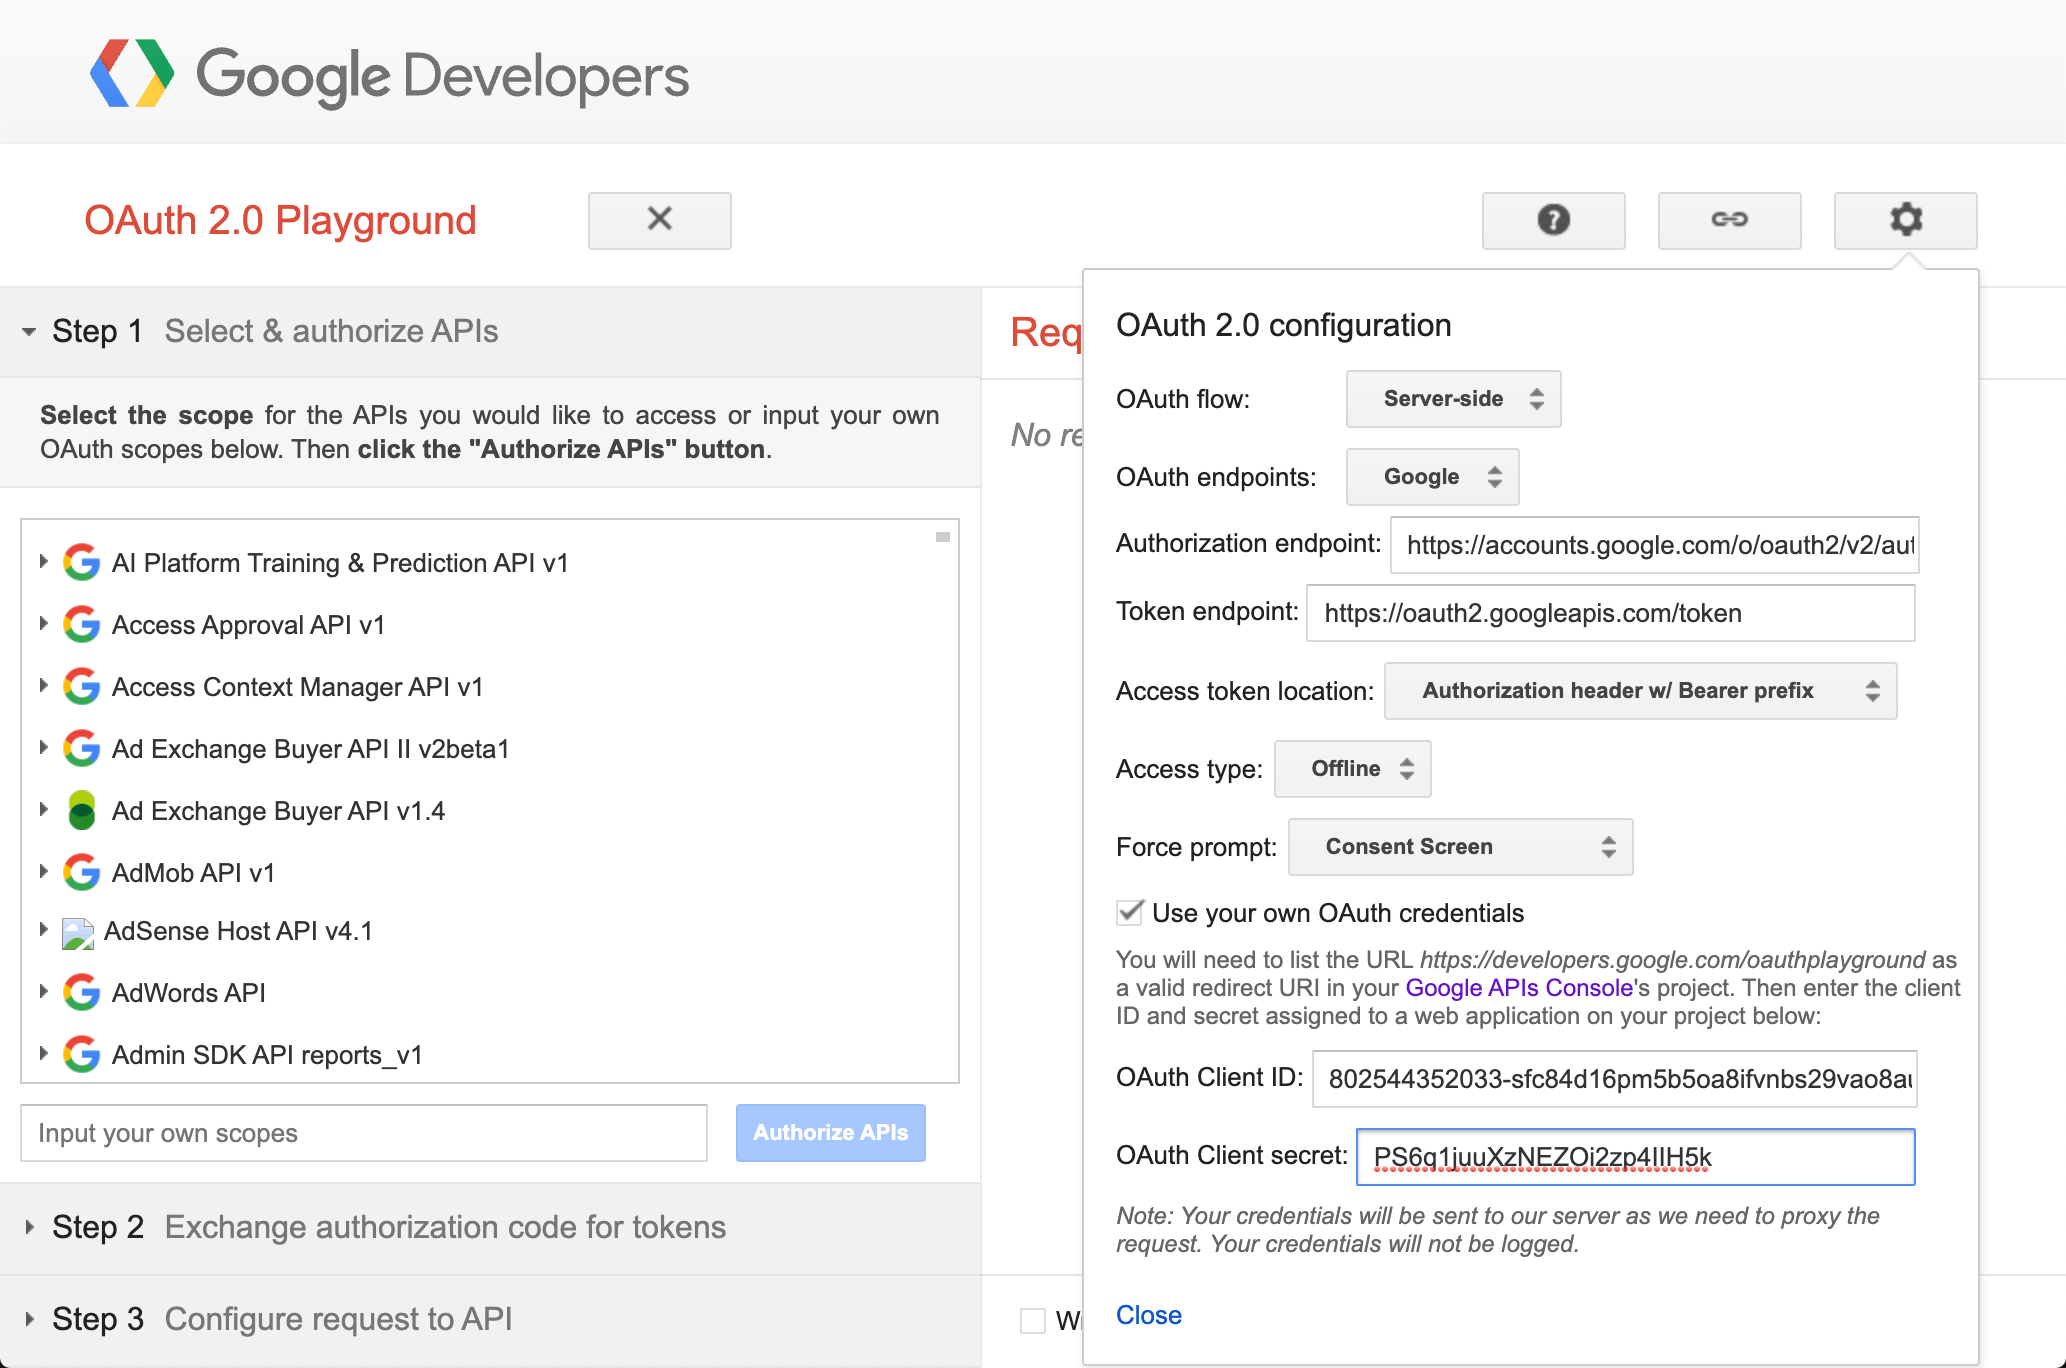Click the Authorize APIs button
The image size is (2066, 1368).
(830, 1133)
